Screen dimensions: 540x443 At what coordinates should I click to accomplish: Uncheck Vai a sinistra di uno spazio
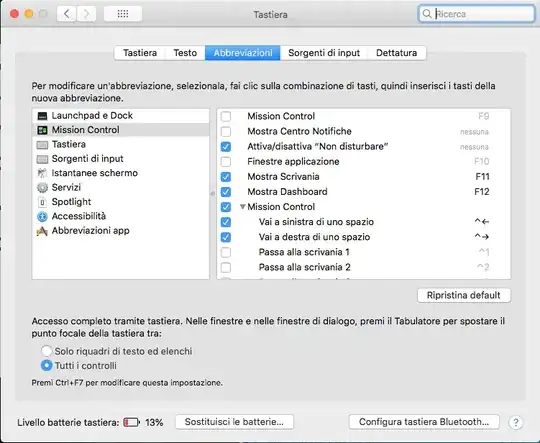click(226, 222)
